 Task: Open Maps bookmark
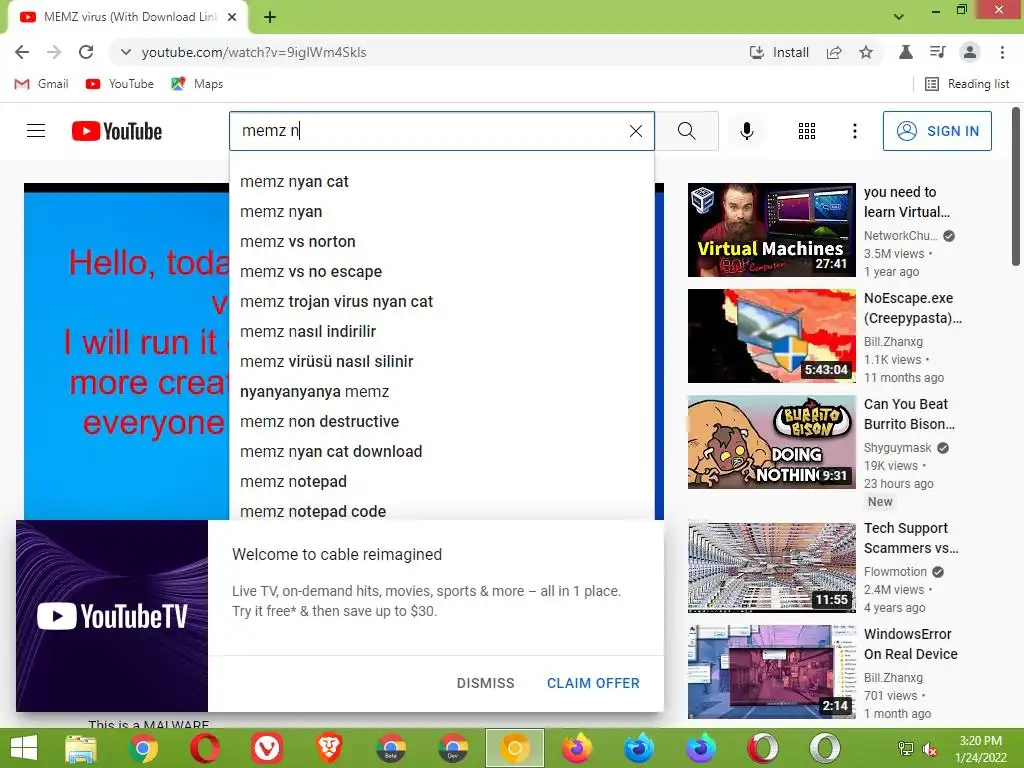tap(197, 84)
